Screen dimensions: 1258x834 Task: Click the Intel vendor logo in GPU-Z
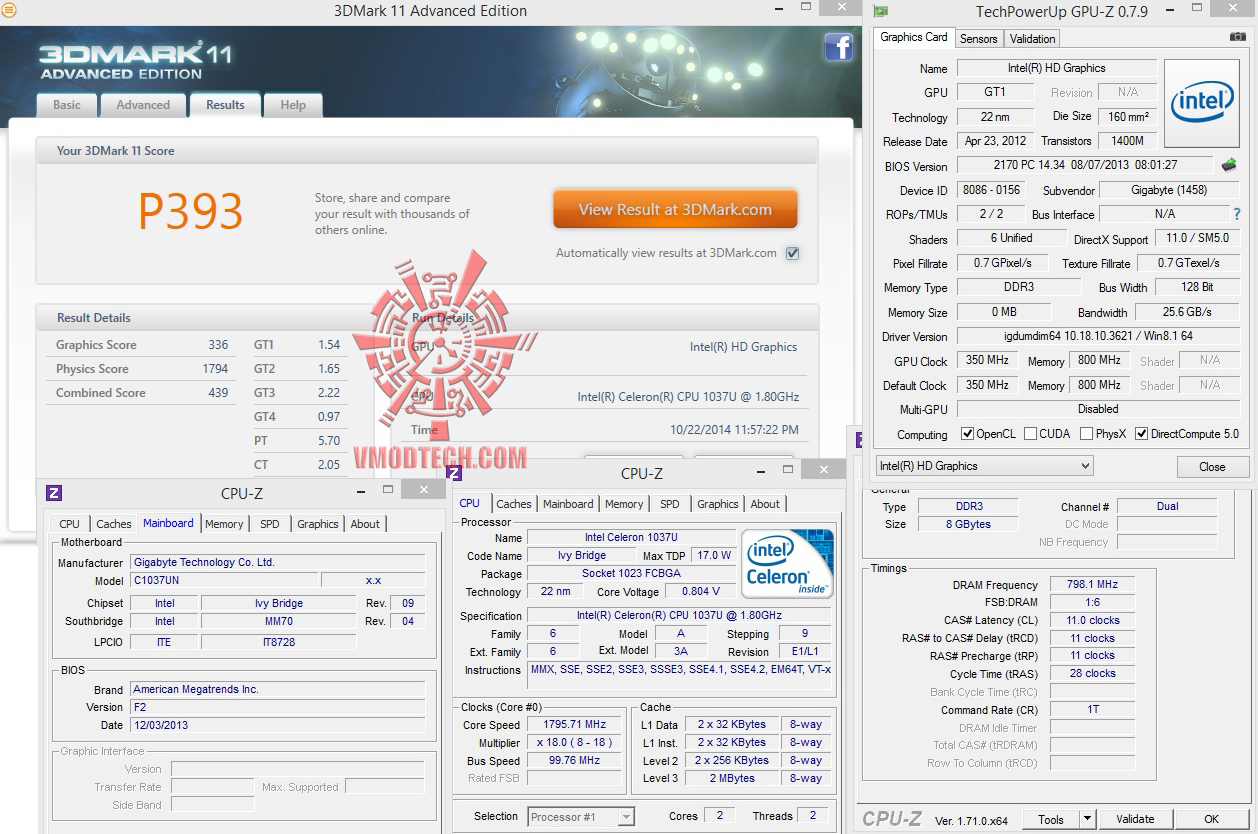click(x=1202, y=104)
